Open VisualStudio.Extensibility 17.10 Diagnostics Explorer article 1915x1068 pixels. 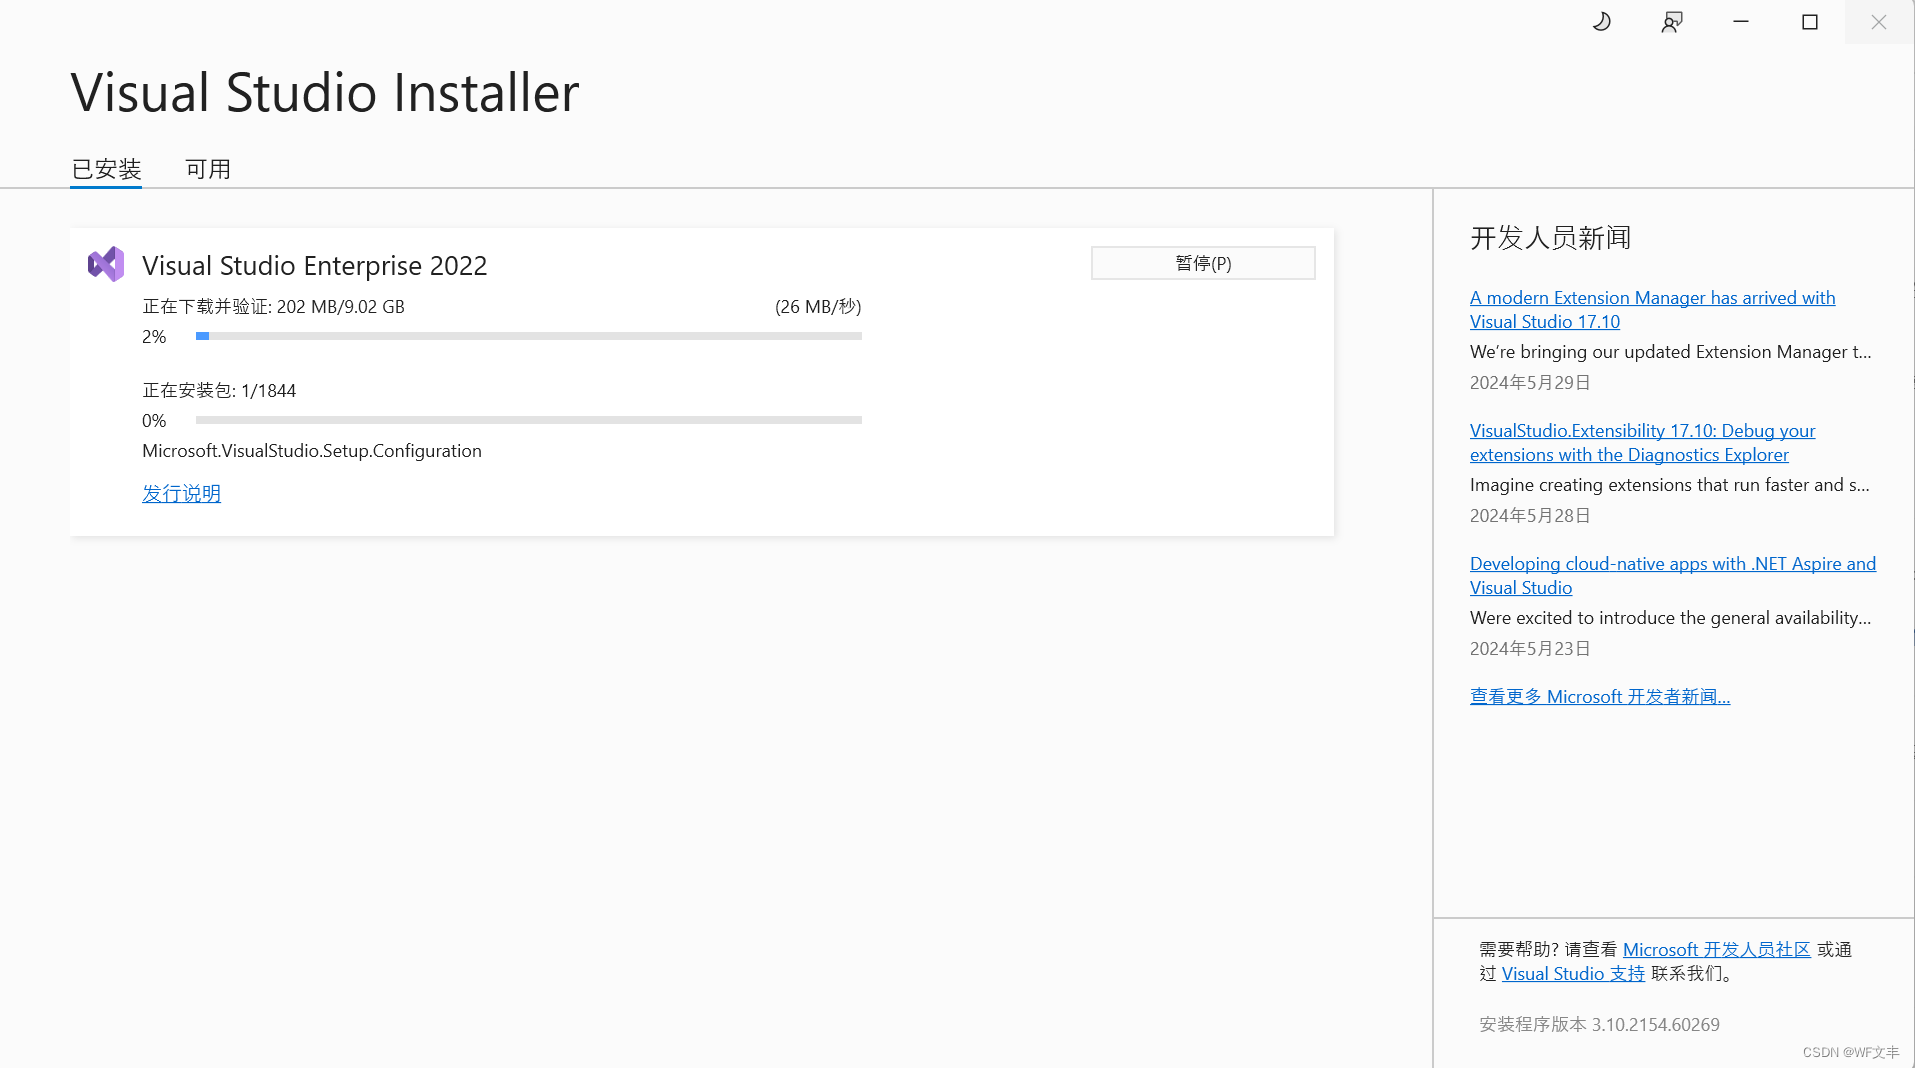coord(1642,442)
